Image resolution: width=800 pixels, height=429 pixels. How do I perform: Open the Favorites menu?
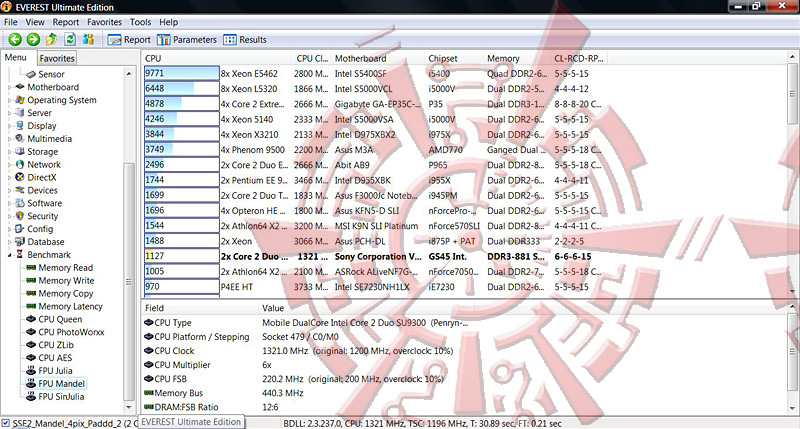click(104, 22)
